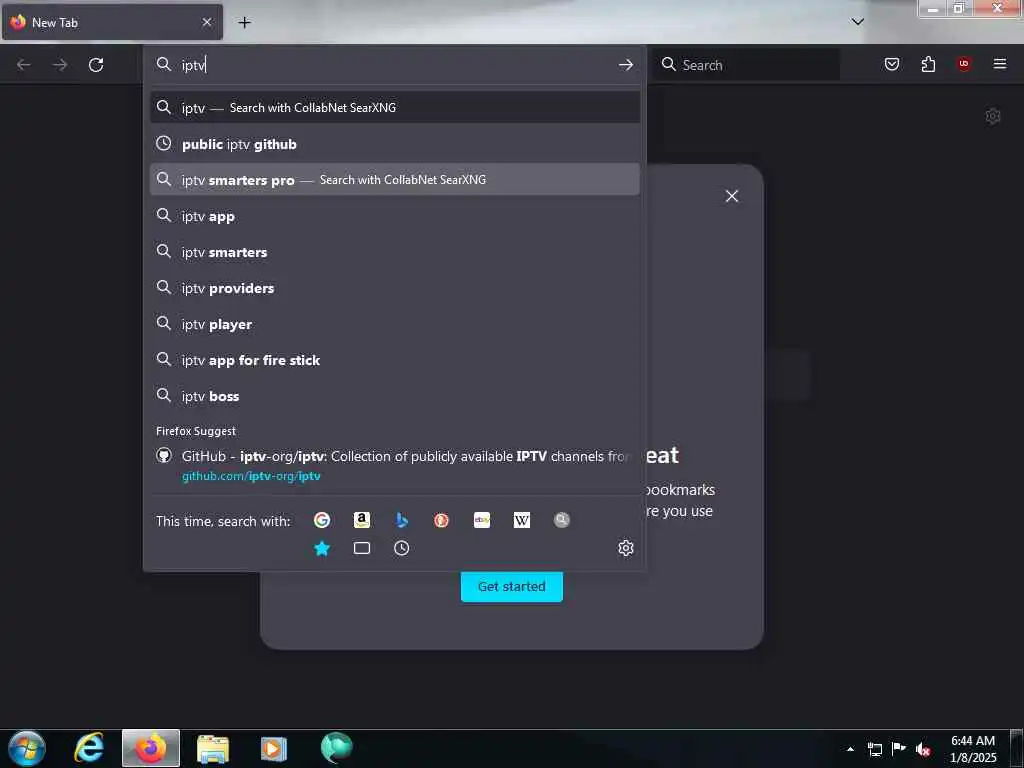Image resolution: width=1024 pixels, height=768 pixels.
Task: Open the uBlock Origin extension icon
Action: [964, 64]
